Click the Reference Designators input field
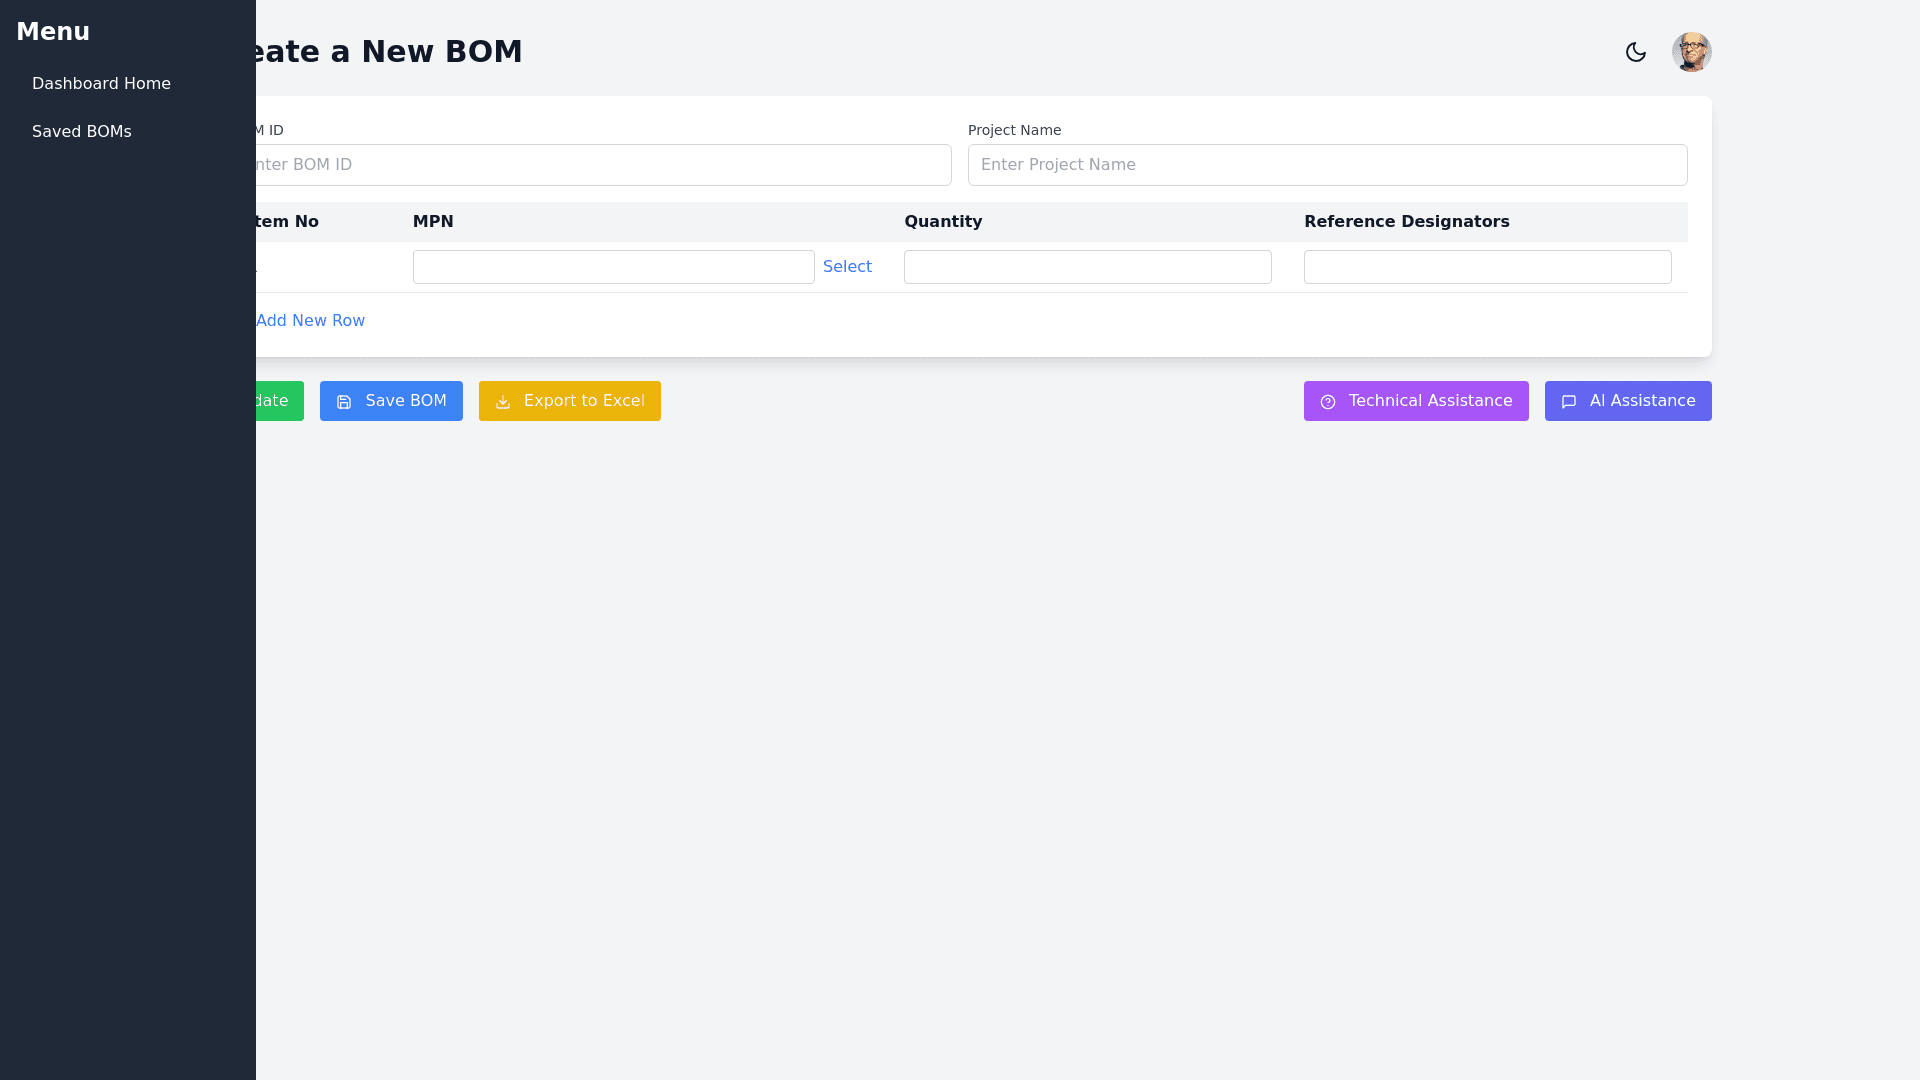1920x1080 pixels. pos(1487,267)
